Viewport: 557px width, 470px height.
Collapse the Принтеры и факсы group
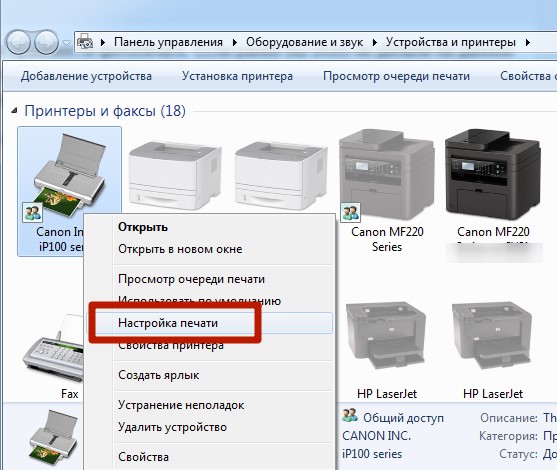[x=14, y=111]
